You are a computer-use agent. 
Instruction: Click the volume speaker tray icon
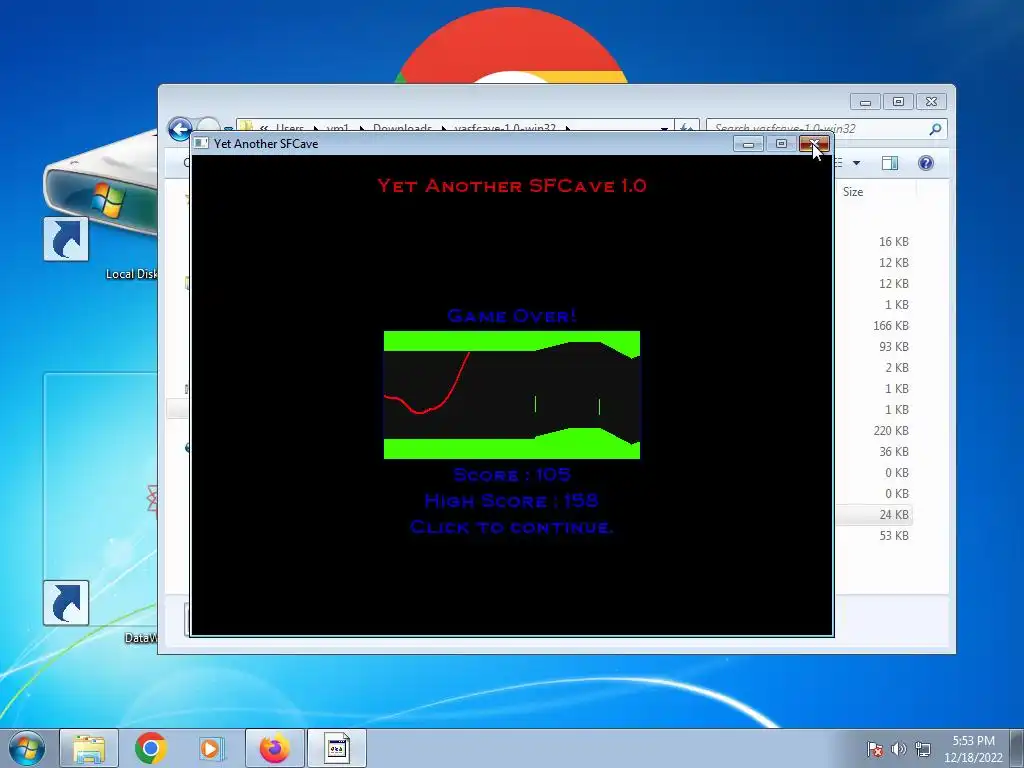[899, 749]
